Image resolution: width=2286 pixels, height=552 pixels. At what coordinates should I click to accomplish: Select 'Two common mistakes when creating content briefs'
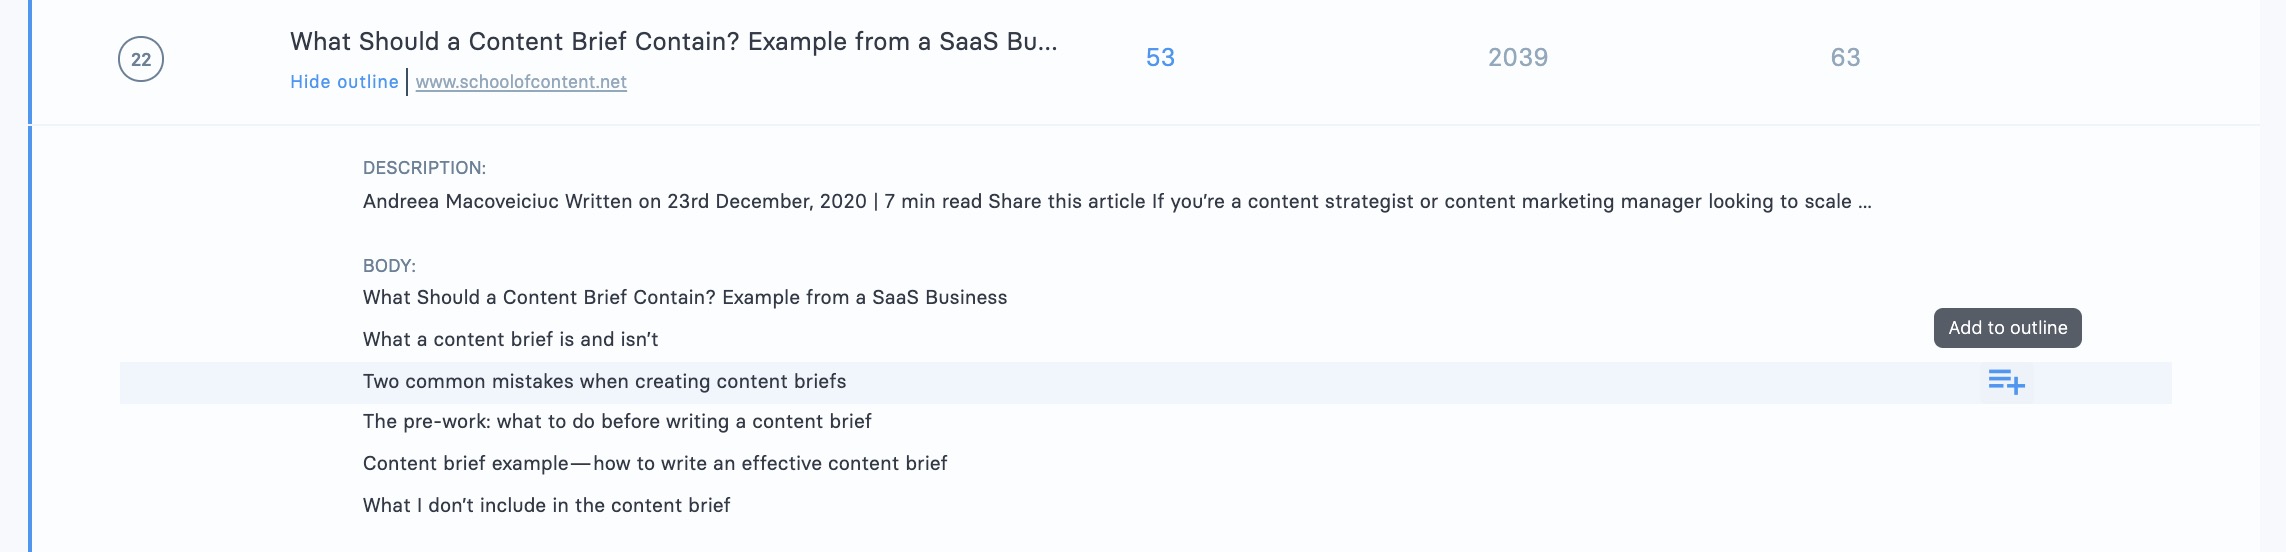coord(604,382)
